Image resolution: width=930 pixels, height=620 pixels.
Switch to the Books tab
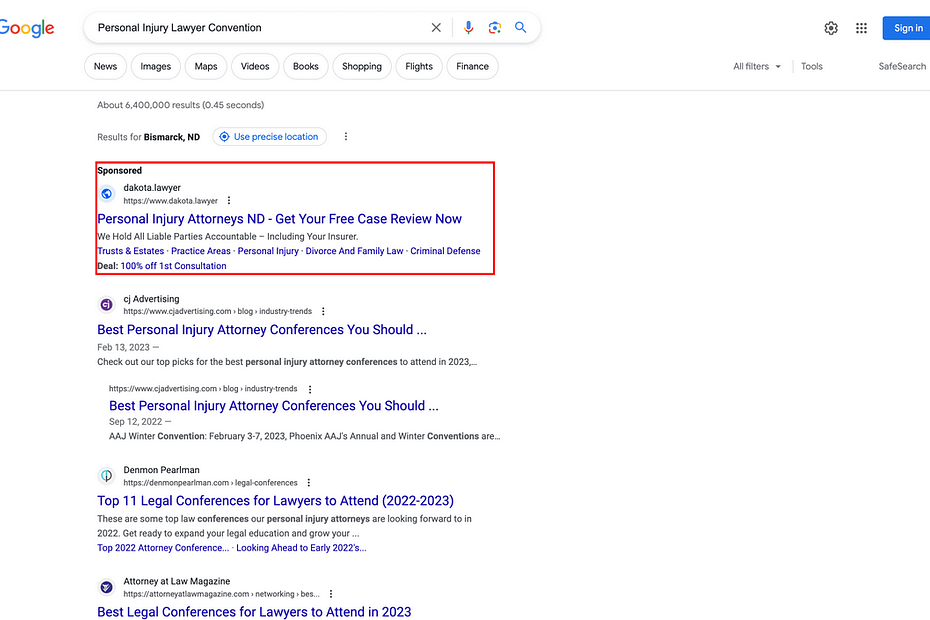coord(305,66)
